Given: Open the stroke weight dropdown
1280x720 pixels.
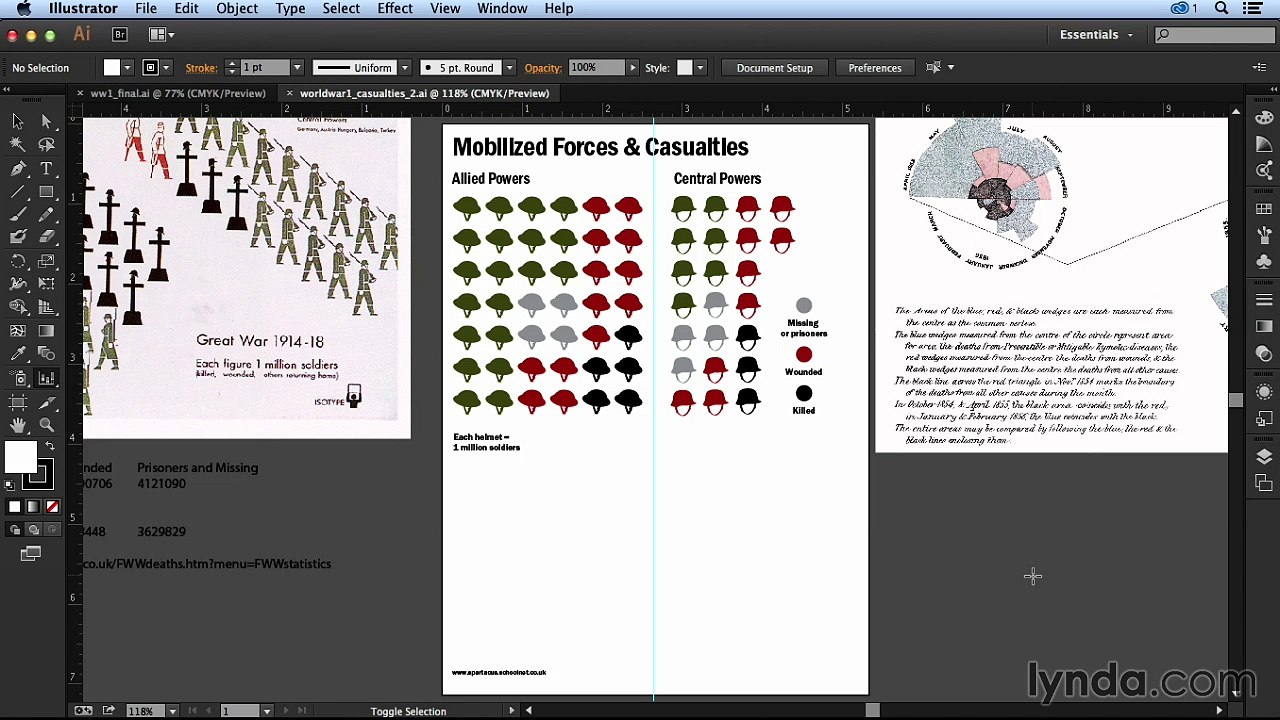Looking at the screenshot, I should (297, 68).
